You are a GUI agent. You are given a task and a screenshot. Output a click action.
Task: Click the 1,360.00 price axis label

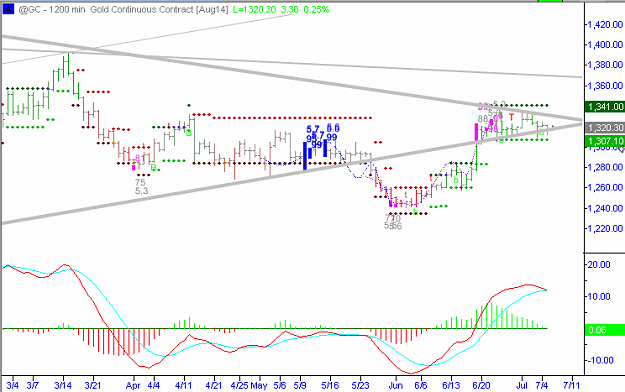click(x=605, y=86)
